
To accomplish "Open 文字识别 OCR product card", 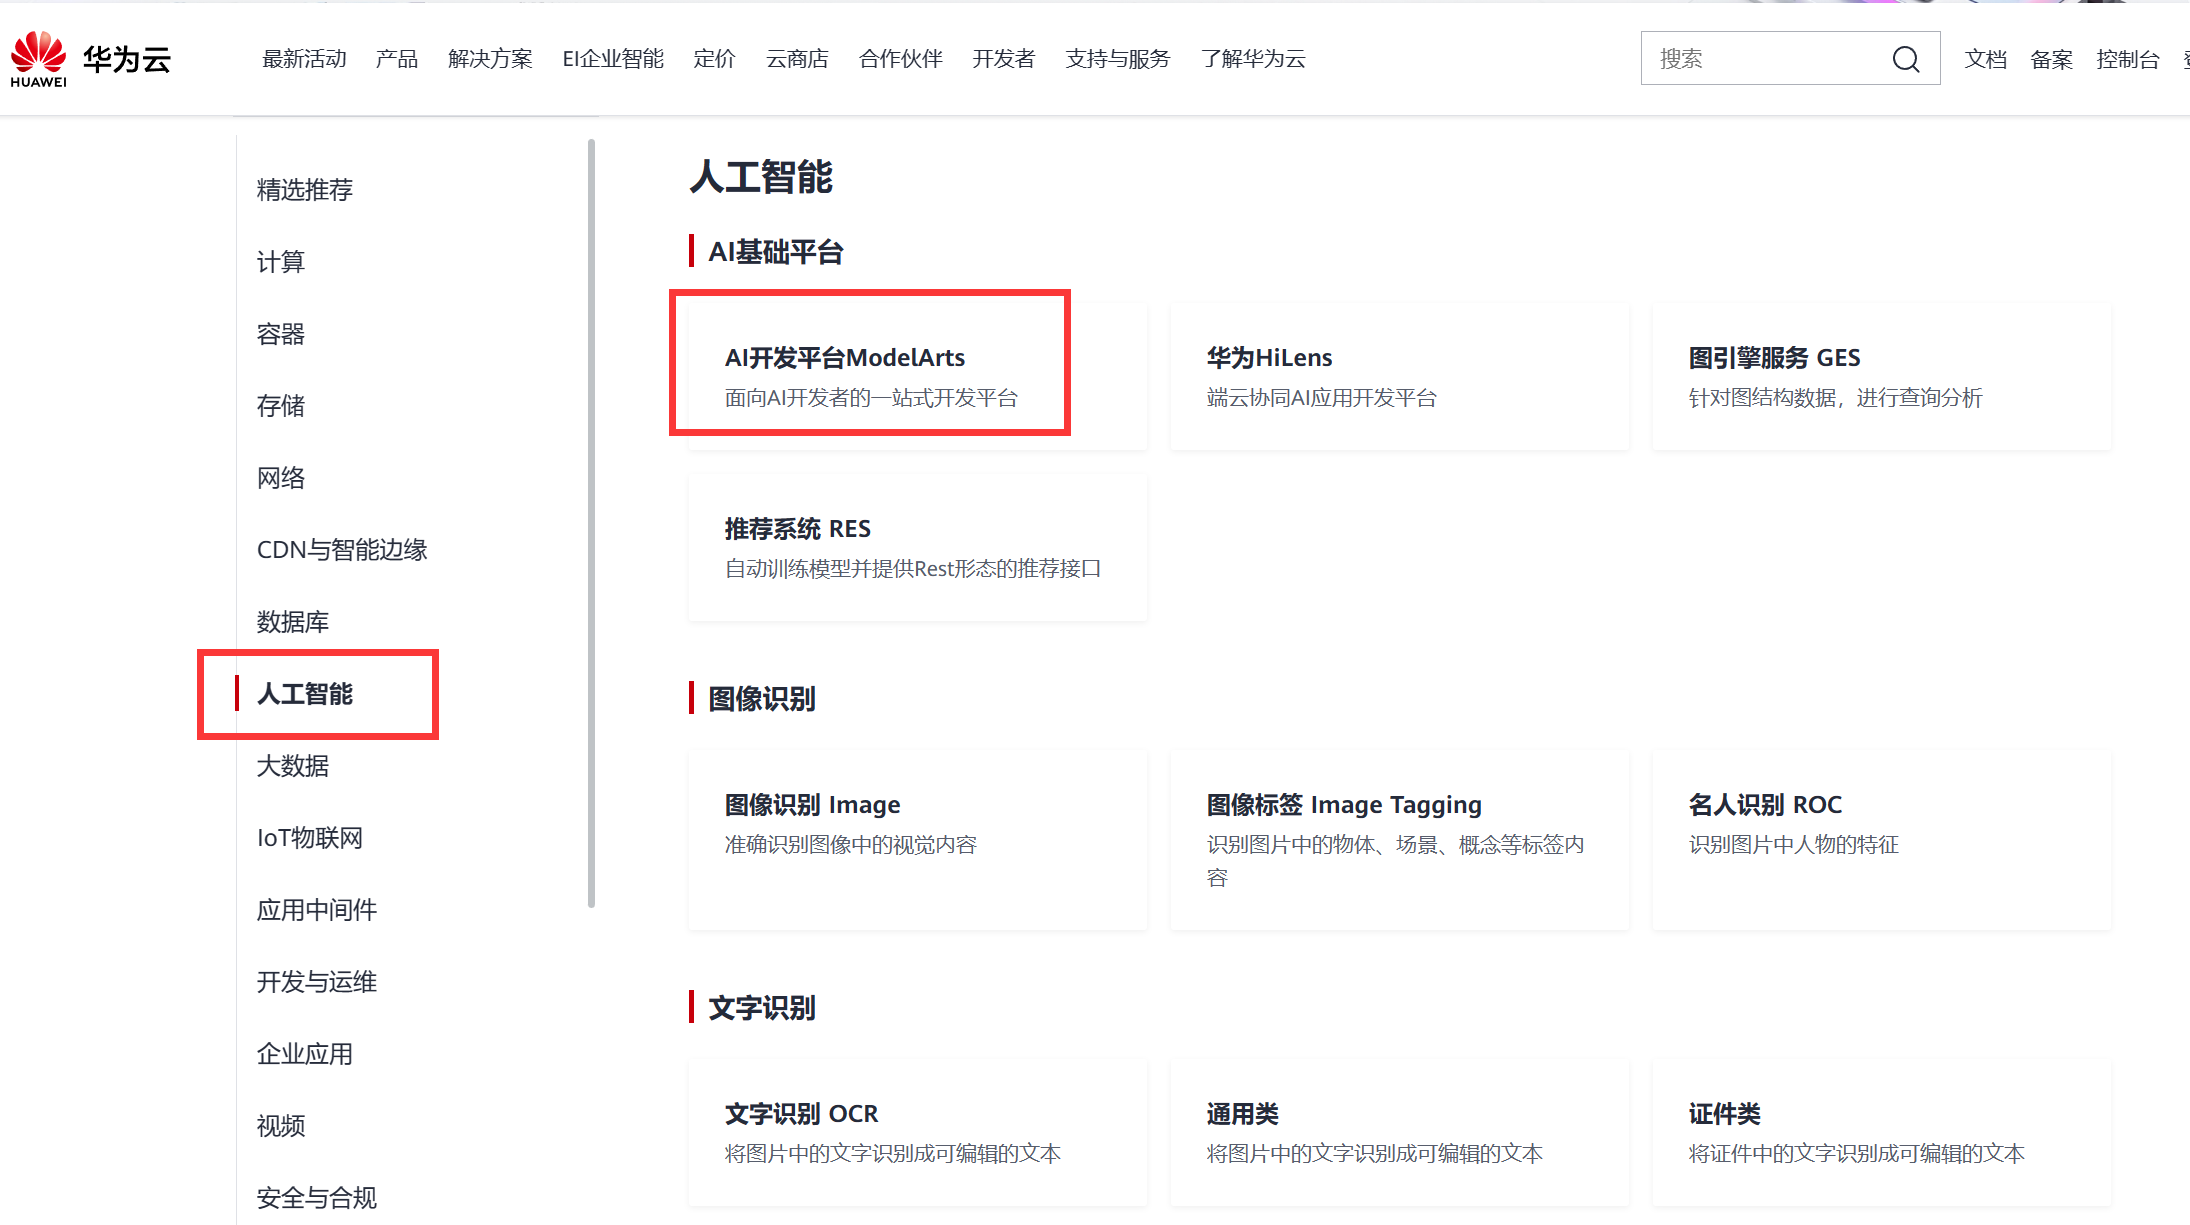I will pos(918,1132).
